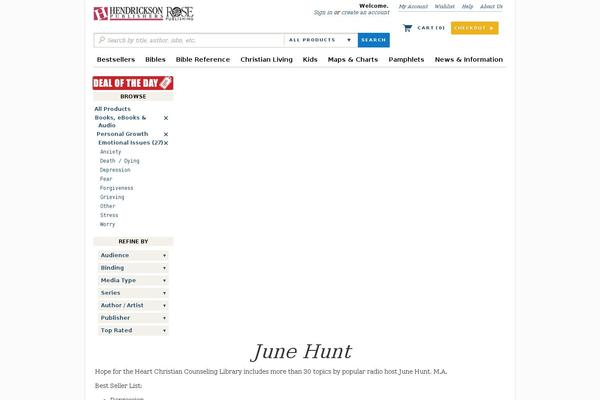
Task: Expand the Binding refine option
Action: pyautogui.click(x=133, y=268)
